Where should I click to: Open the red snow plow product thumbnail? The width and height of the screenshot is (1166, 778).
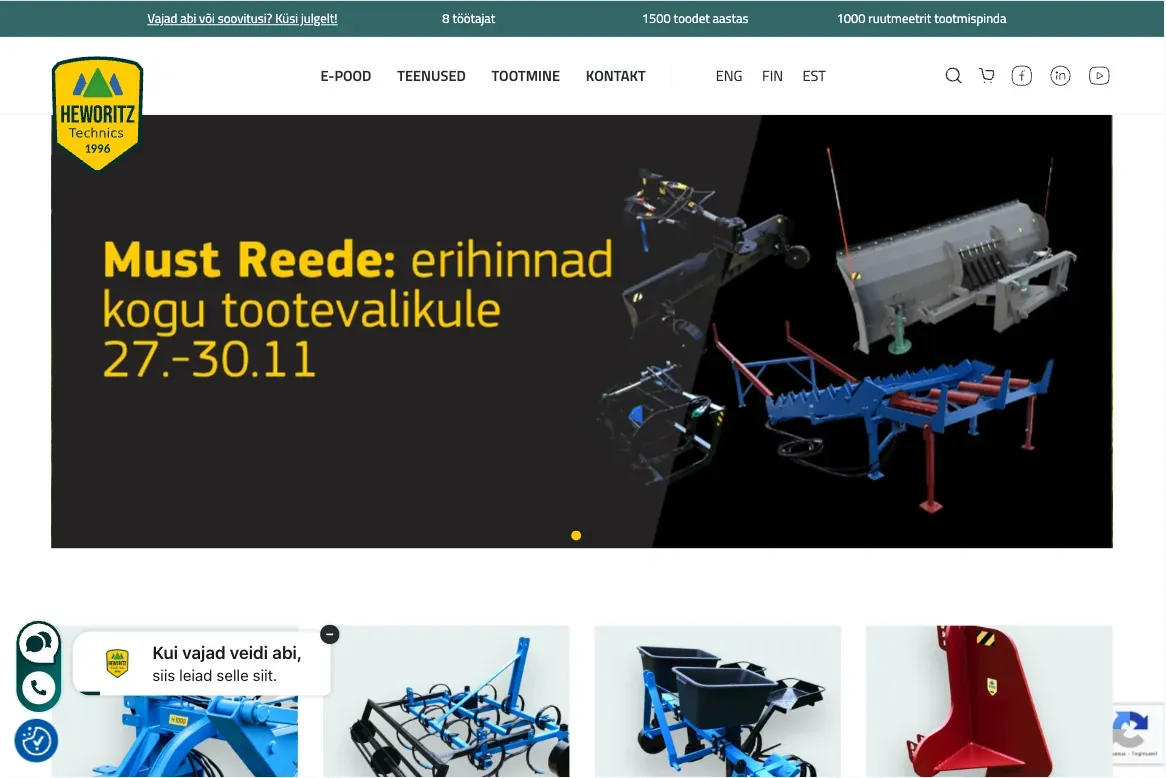pyautogui.click(x=988, y=701)
